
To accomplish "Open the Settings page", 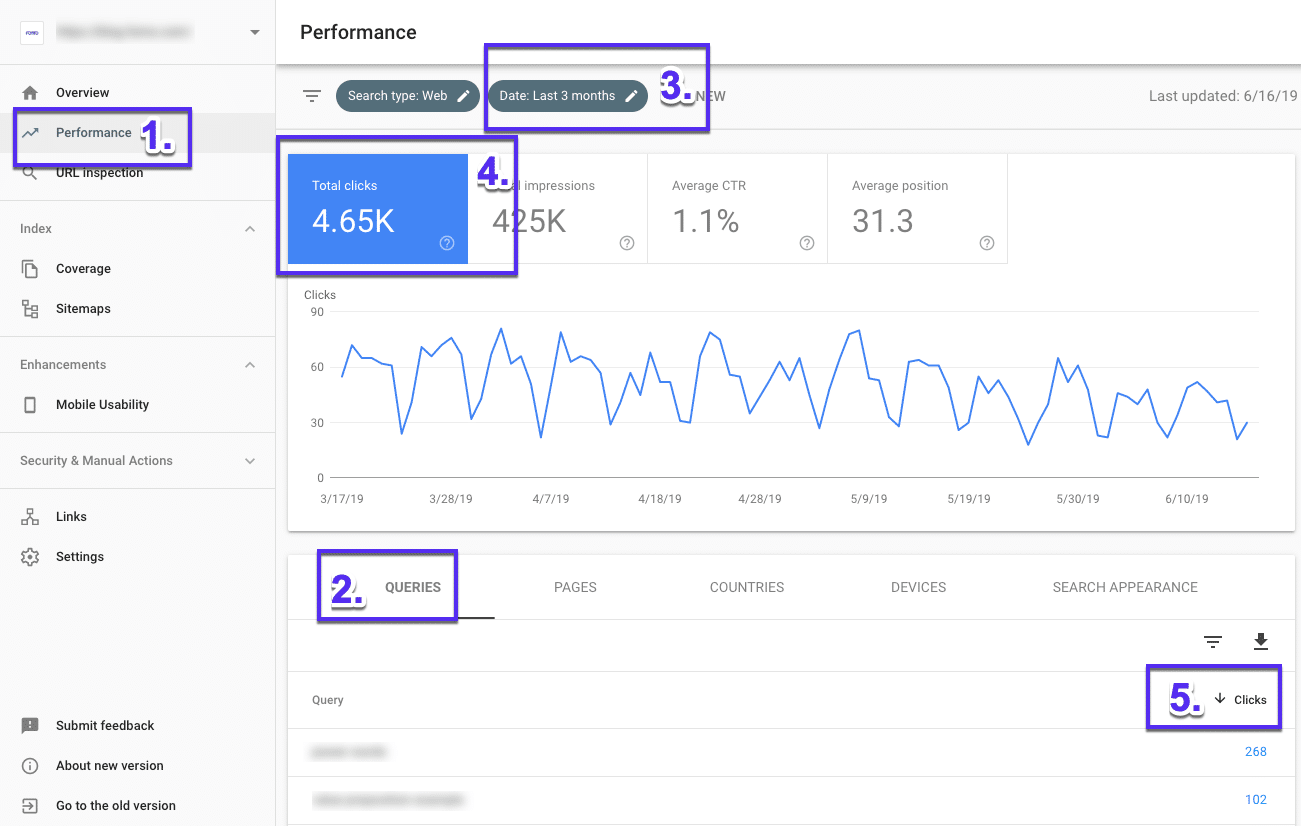I will [80, 556].
